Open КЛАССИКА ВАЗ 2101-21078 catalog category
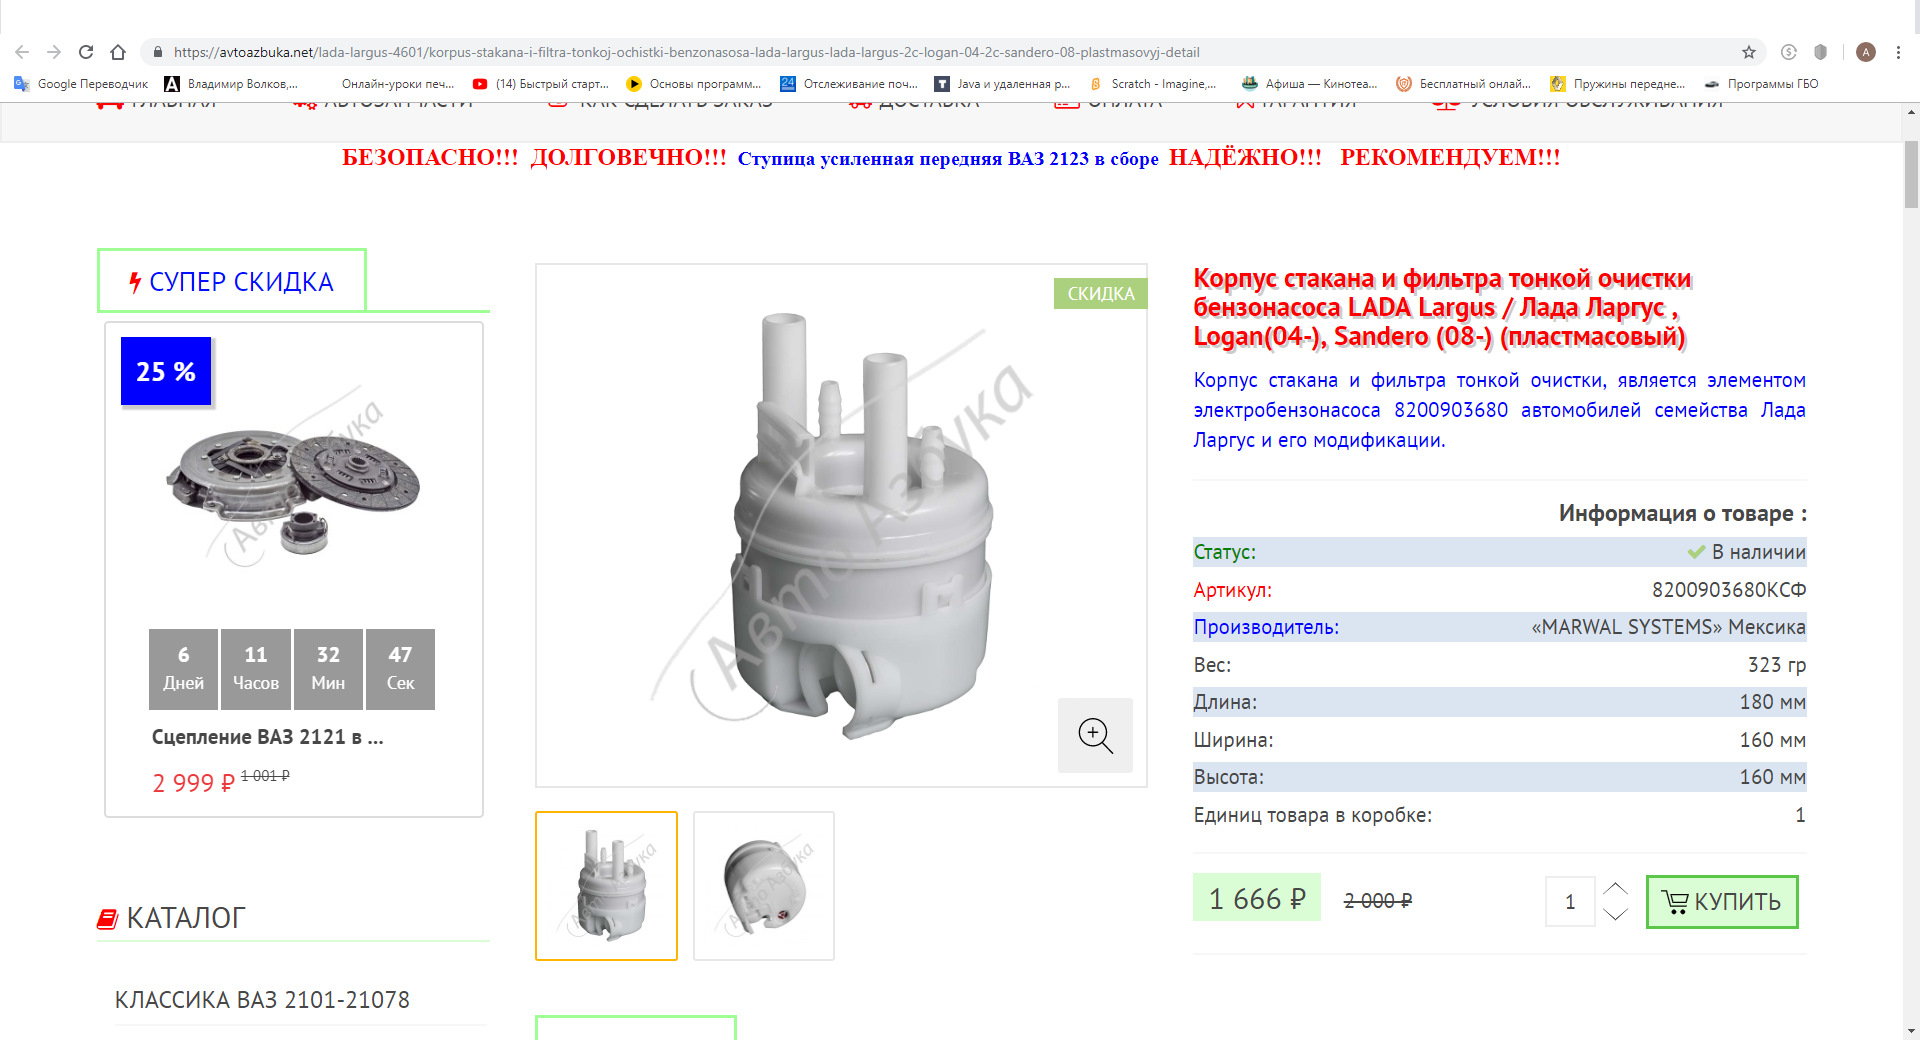The width and height of the screenshot is (1920, 1040). click(x=262, y=1000)
